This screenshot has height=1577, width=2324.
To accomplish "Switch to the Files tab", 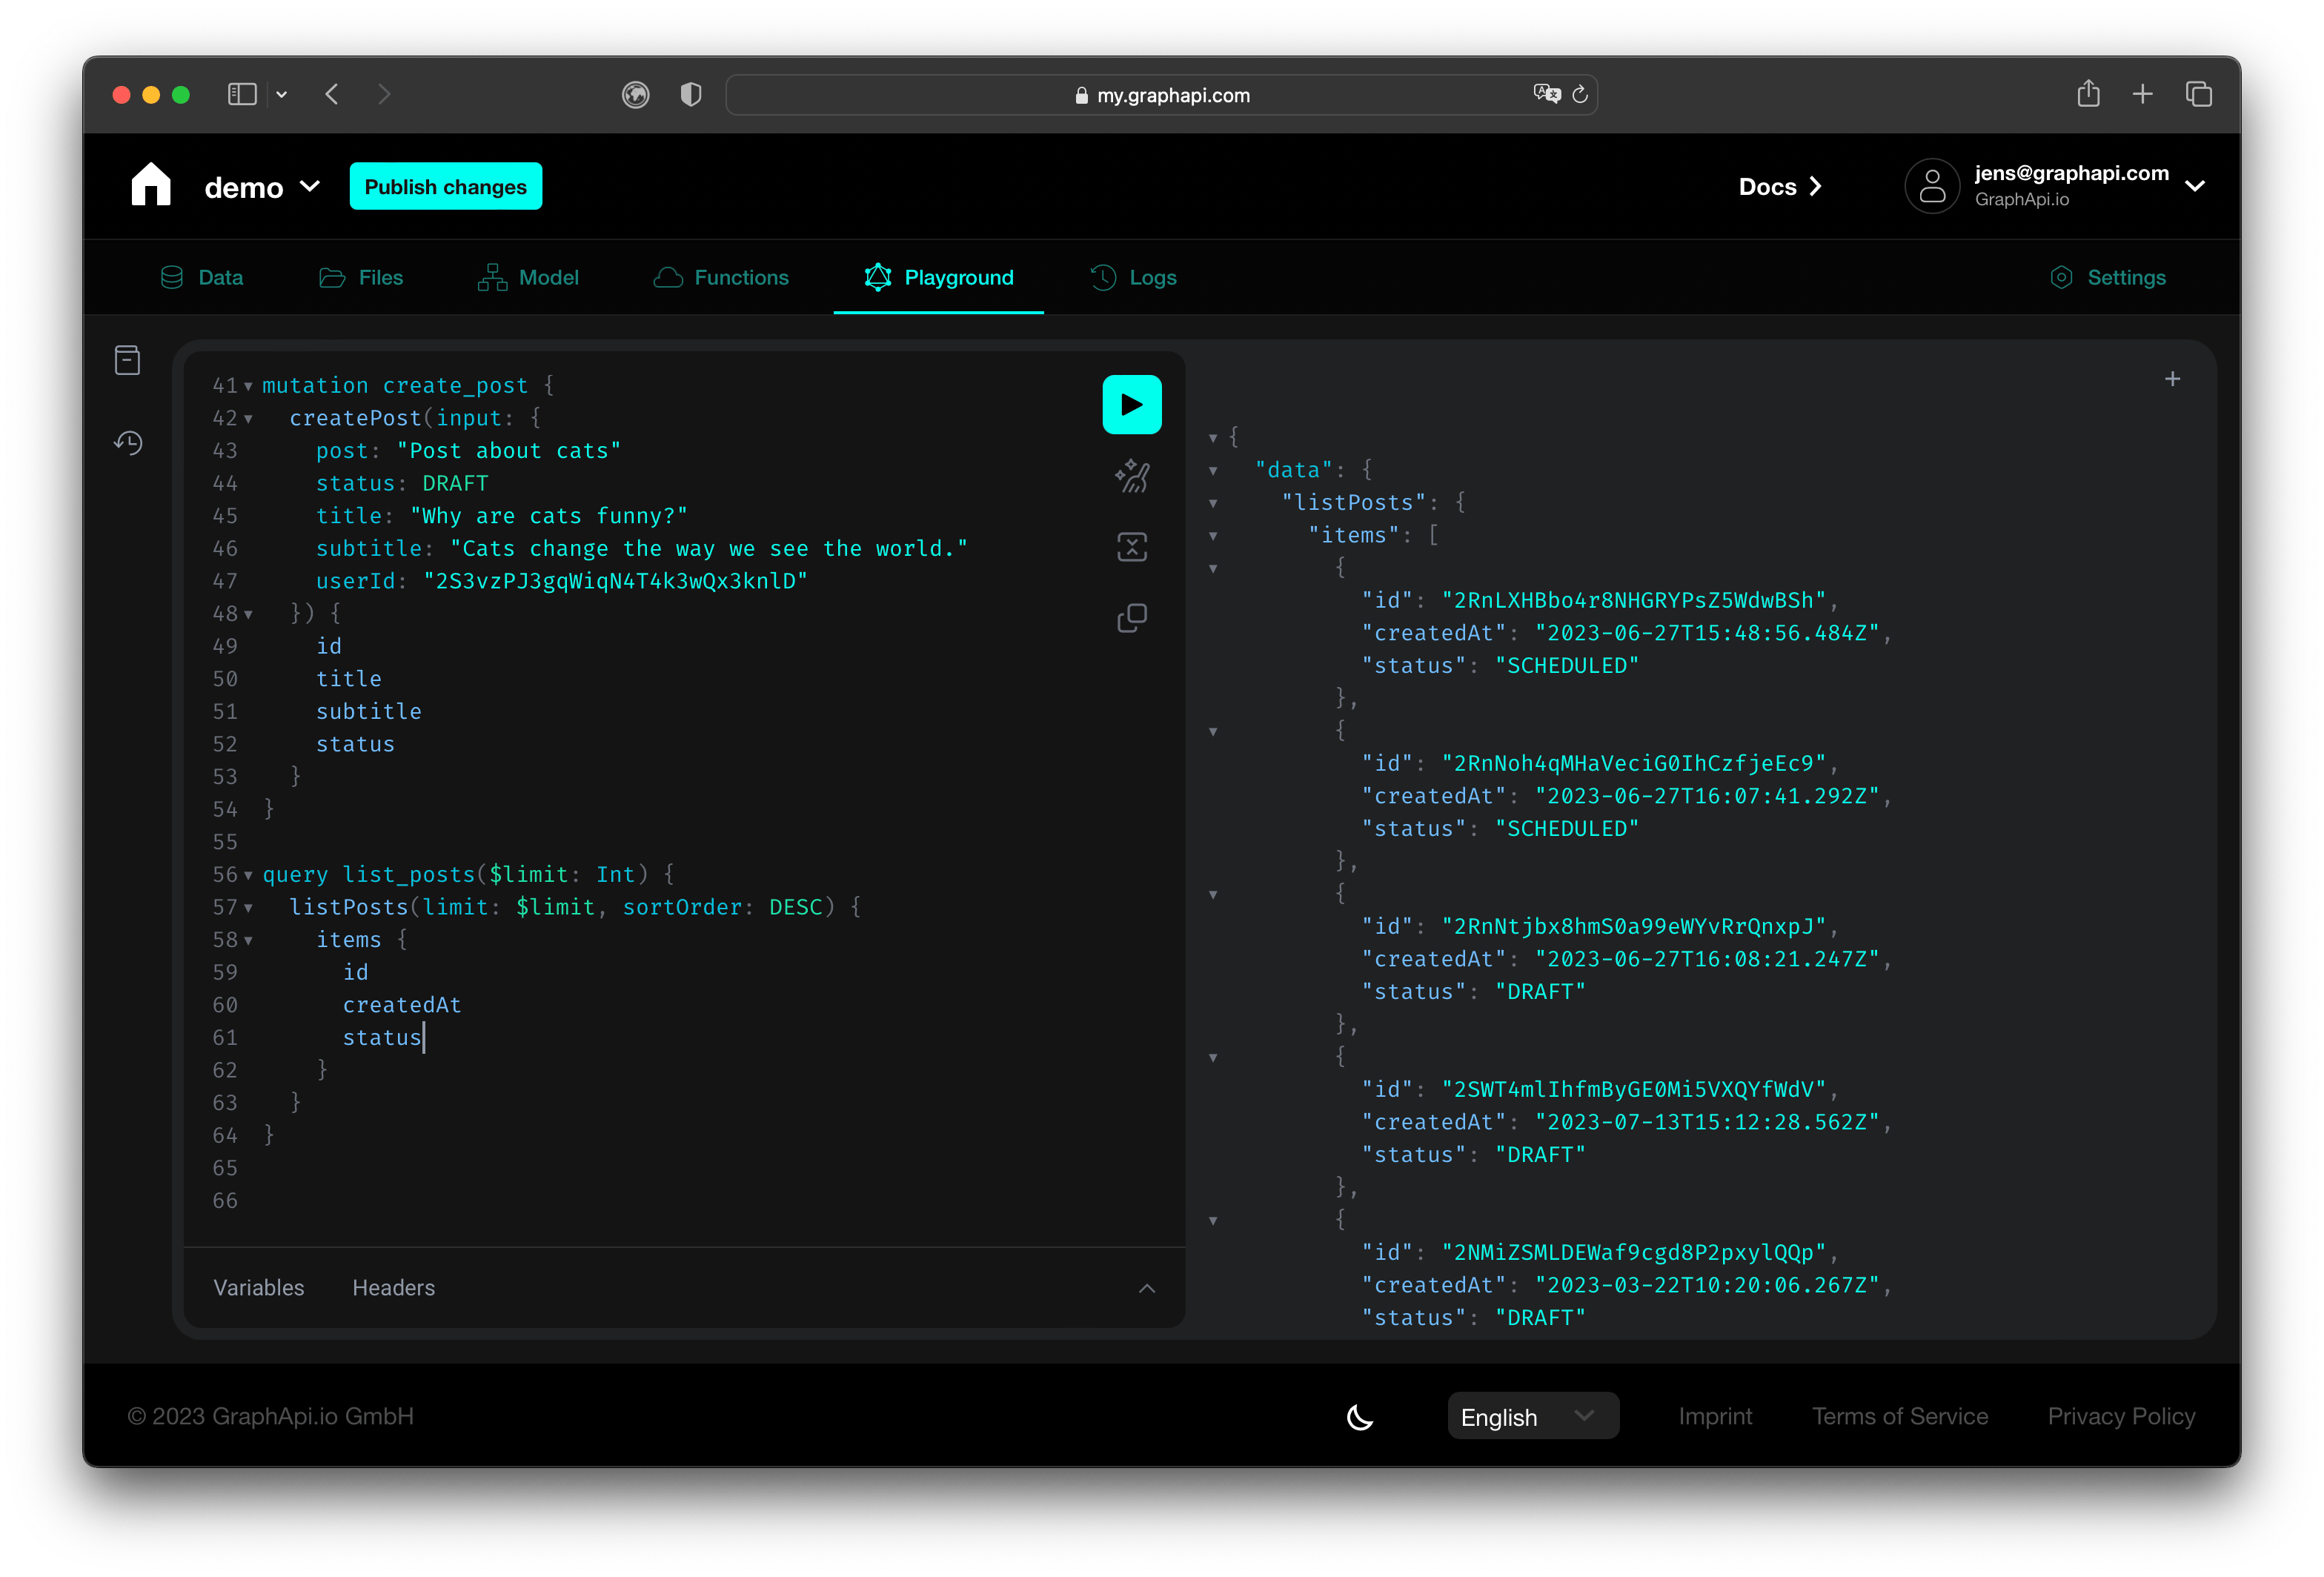I will click(x=361, y=277).
